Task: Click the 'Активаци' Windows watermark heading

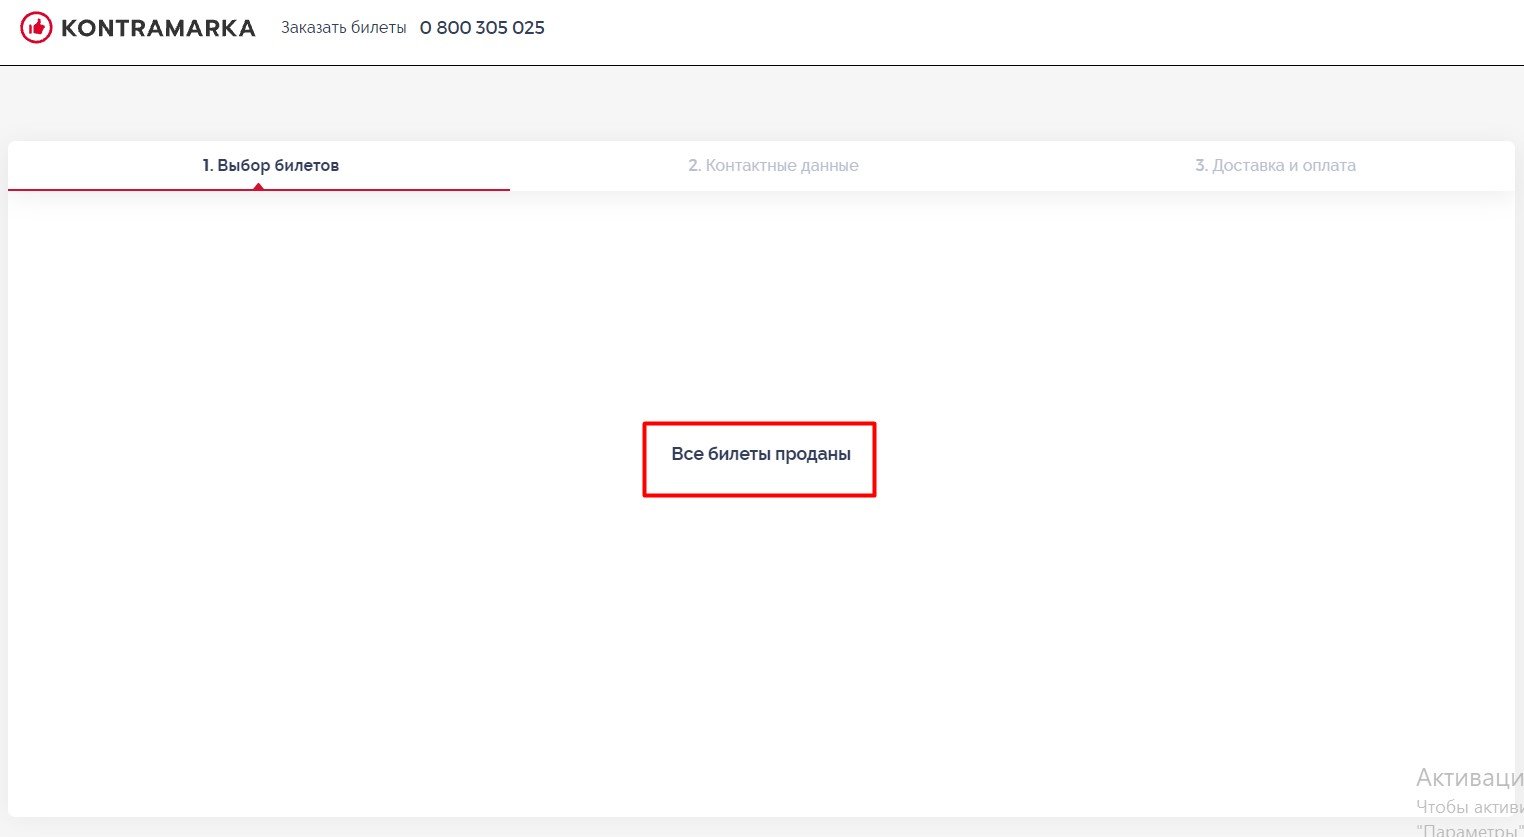Action: (1468, 778)
